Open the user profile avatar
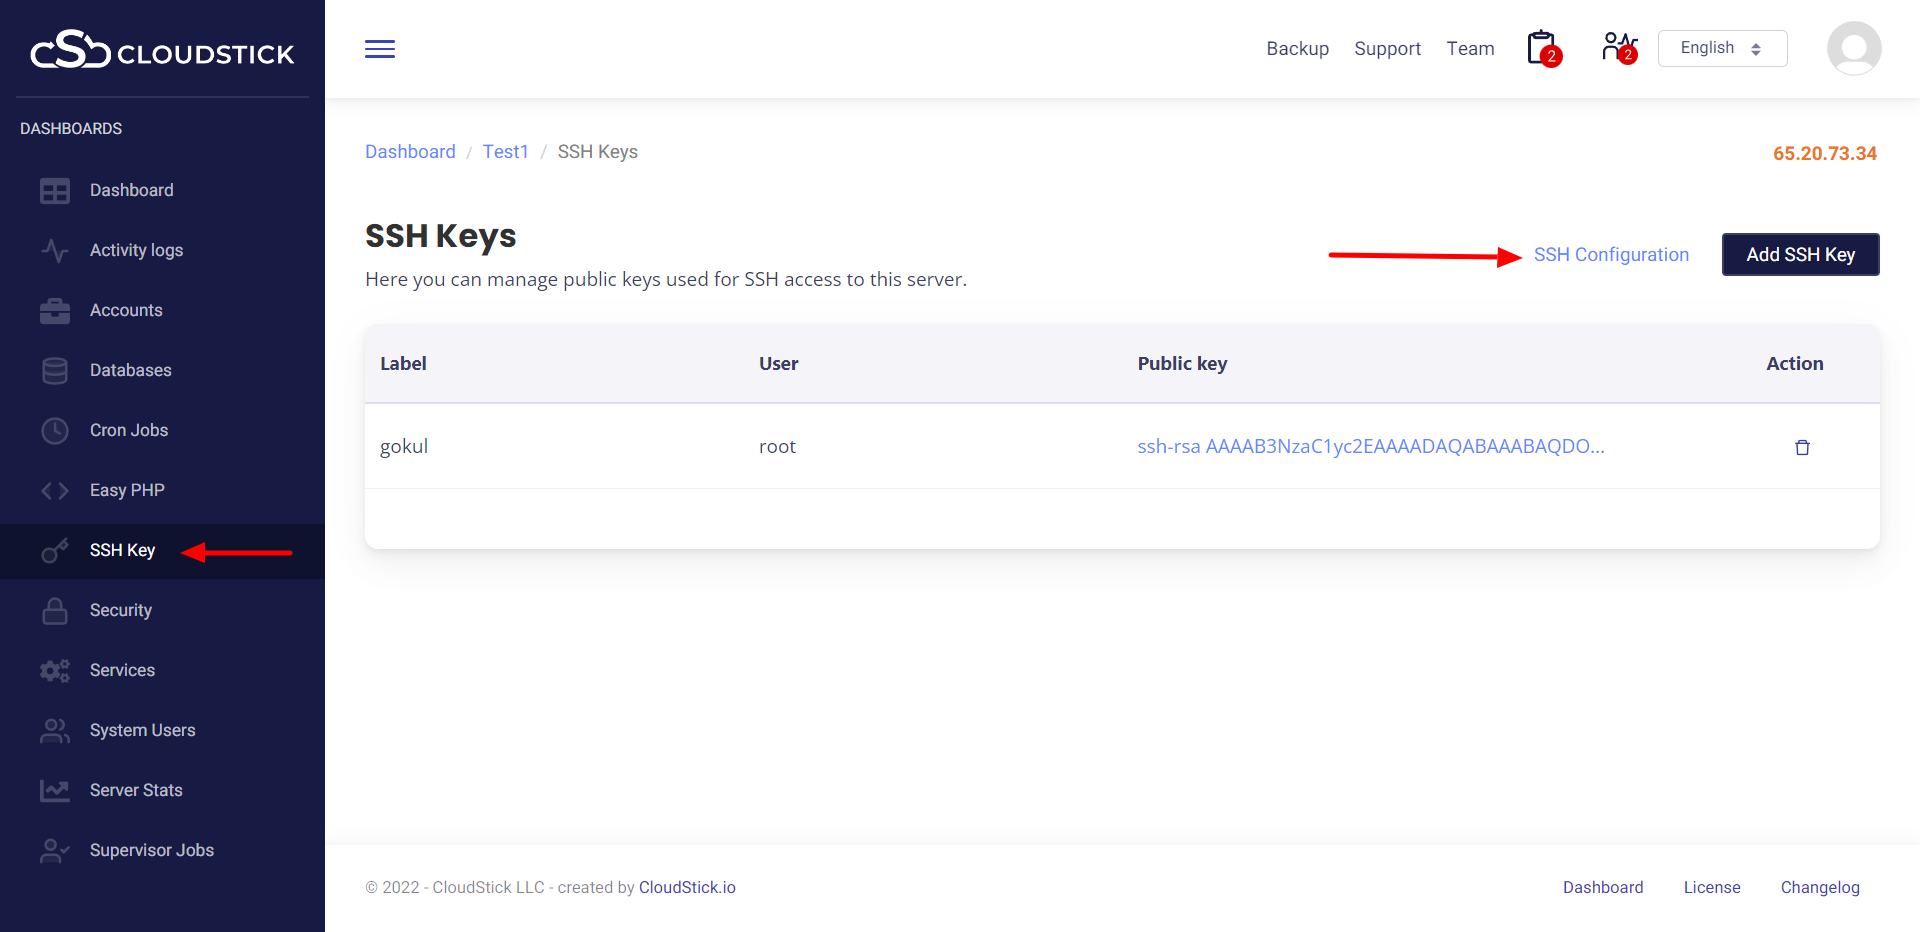Viewport: 1920px width, 932px height. 1853,48
